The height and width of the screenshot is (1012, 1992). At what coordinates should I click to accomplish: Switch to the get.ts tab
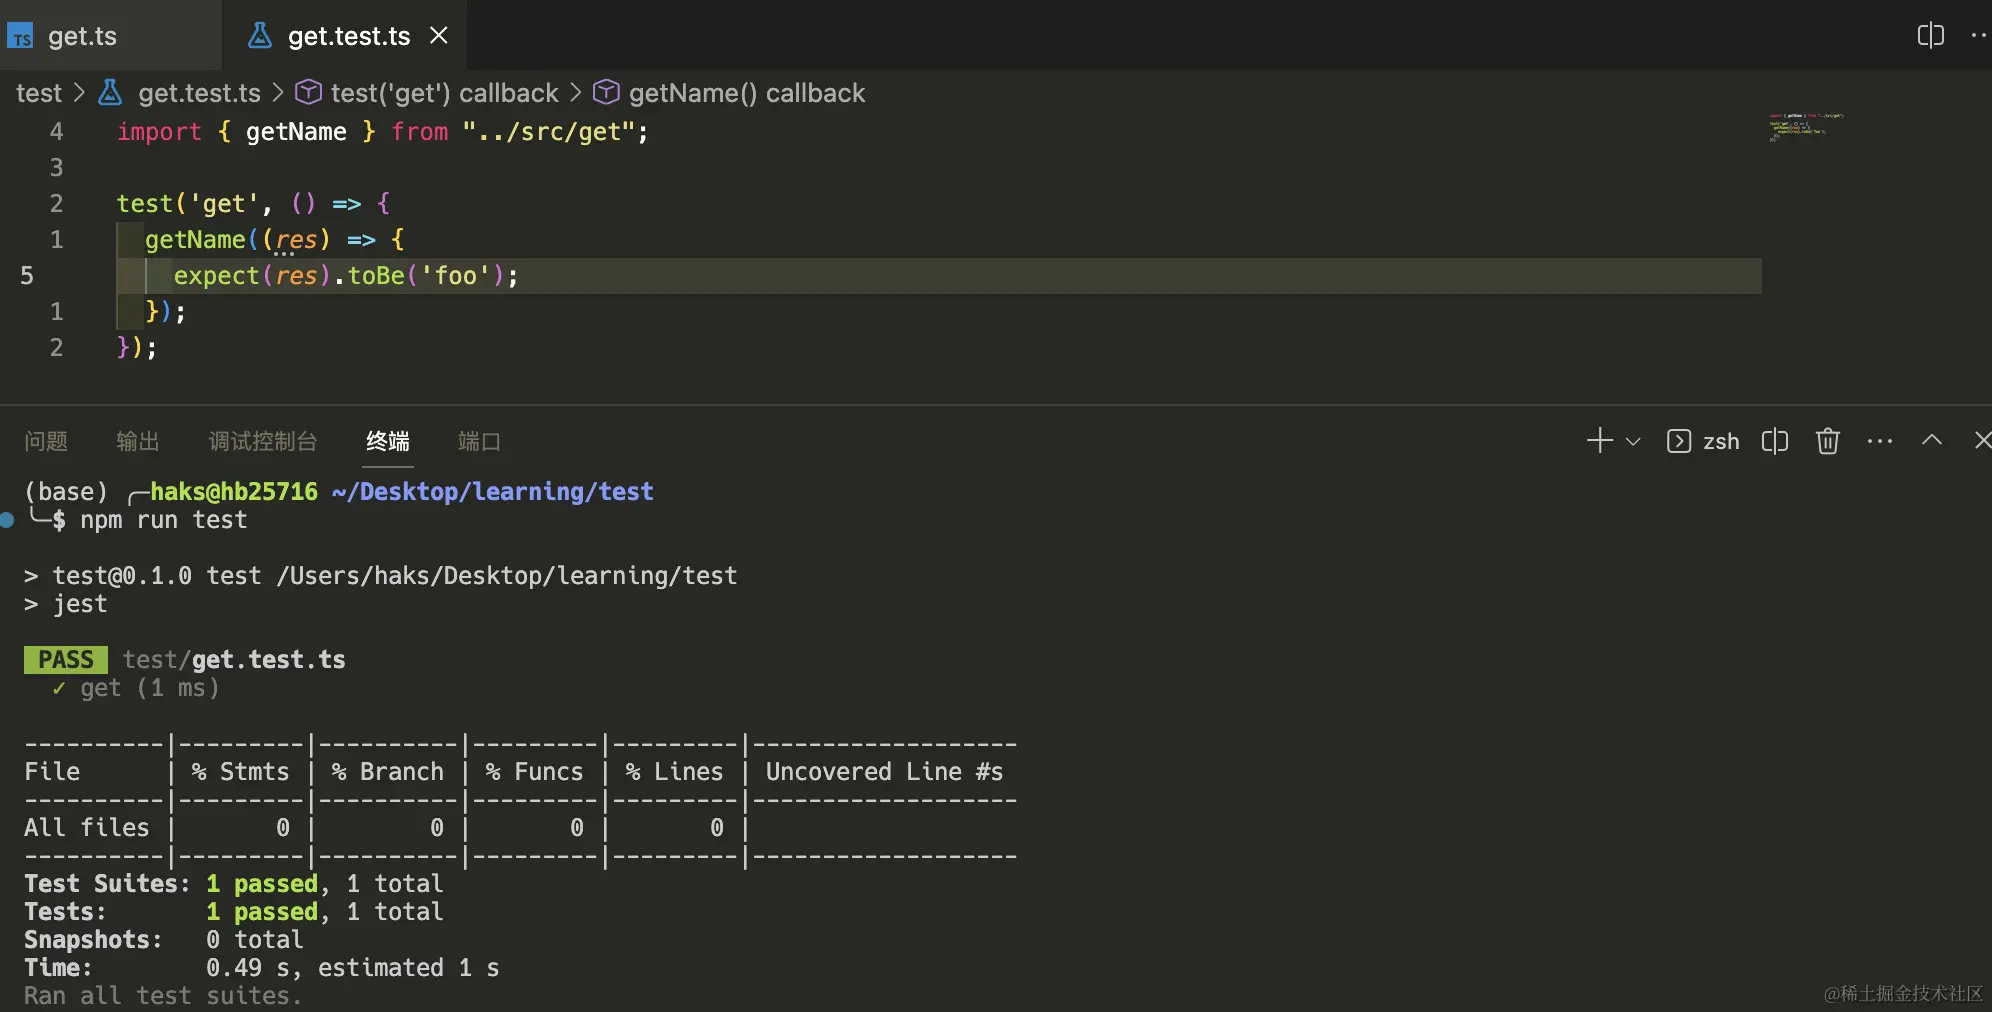click(x=82, y=37)
